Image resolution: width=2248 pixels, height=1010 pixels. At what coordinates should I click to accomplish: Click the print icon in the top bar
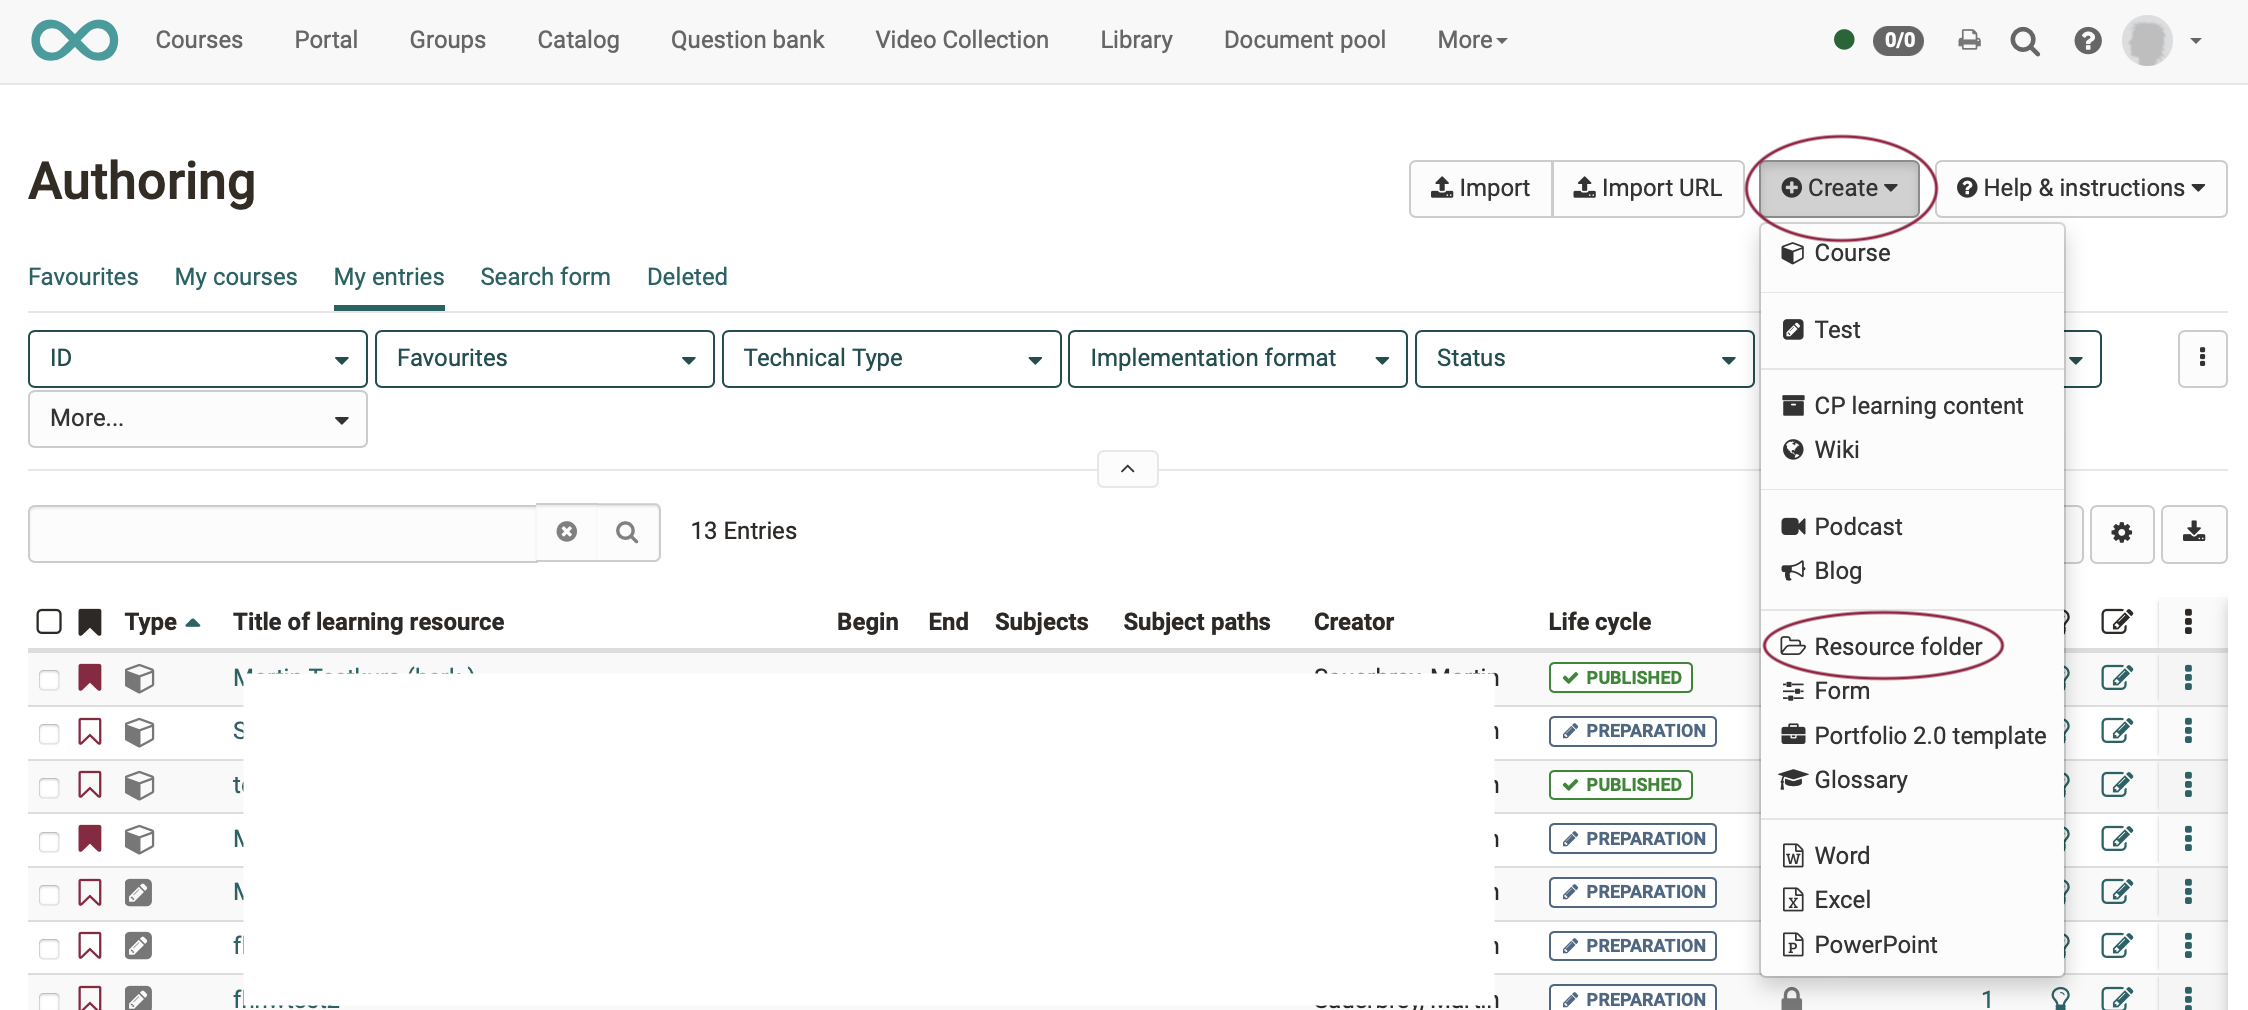[1969, 41]
